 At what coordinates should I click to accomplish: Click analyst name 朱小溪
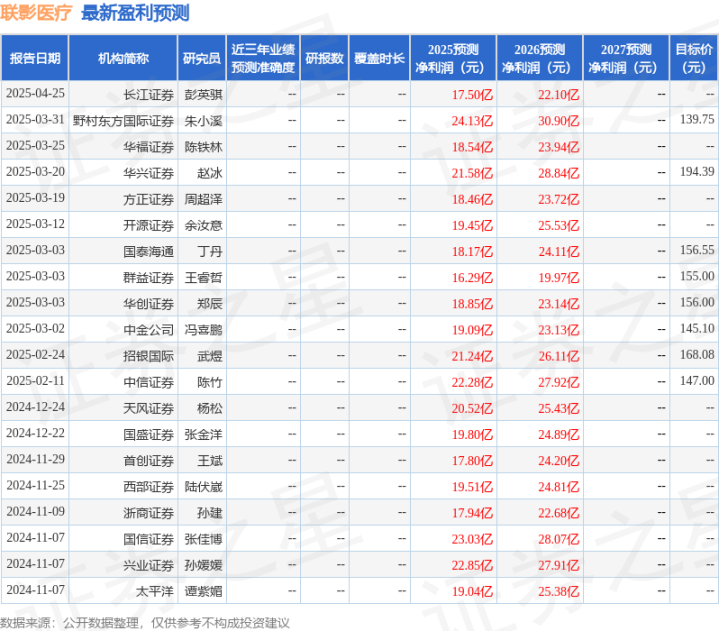(x=203, y=121)
